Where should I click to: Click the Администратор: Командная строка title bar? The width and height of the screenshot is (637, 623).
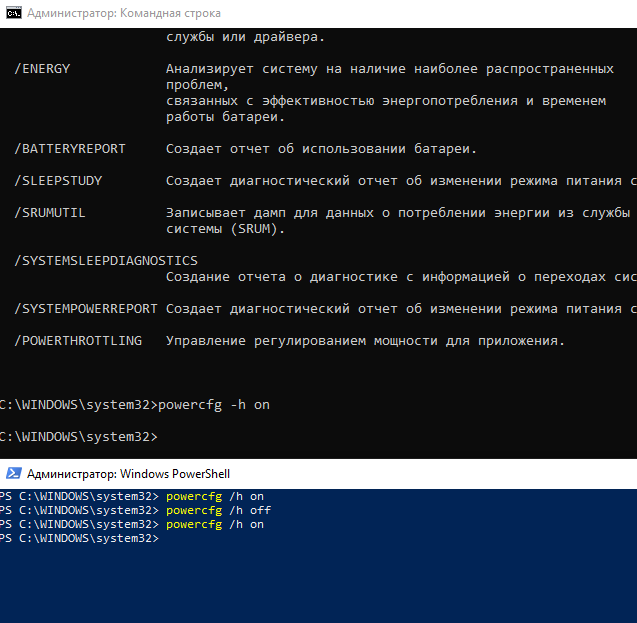click(318, 13)
